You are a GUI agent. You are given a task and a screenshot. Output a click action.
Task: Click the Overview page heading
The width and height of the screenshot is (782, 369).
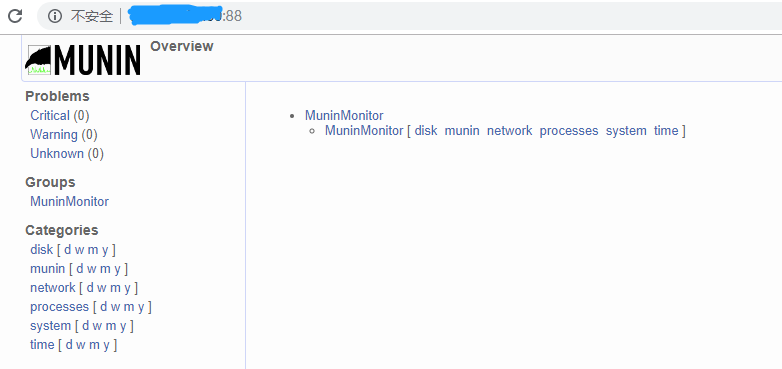coord(182,46)
